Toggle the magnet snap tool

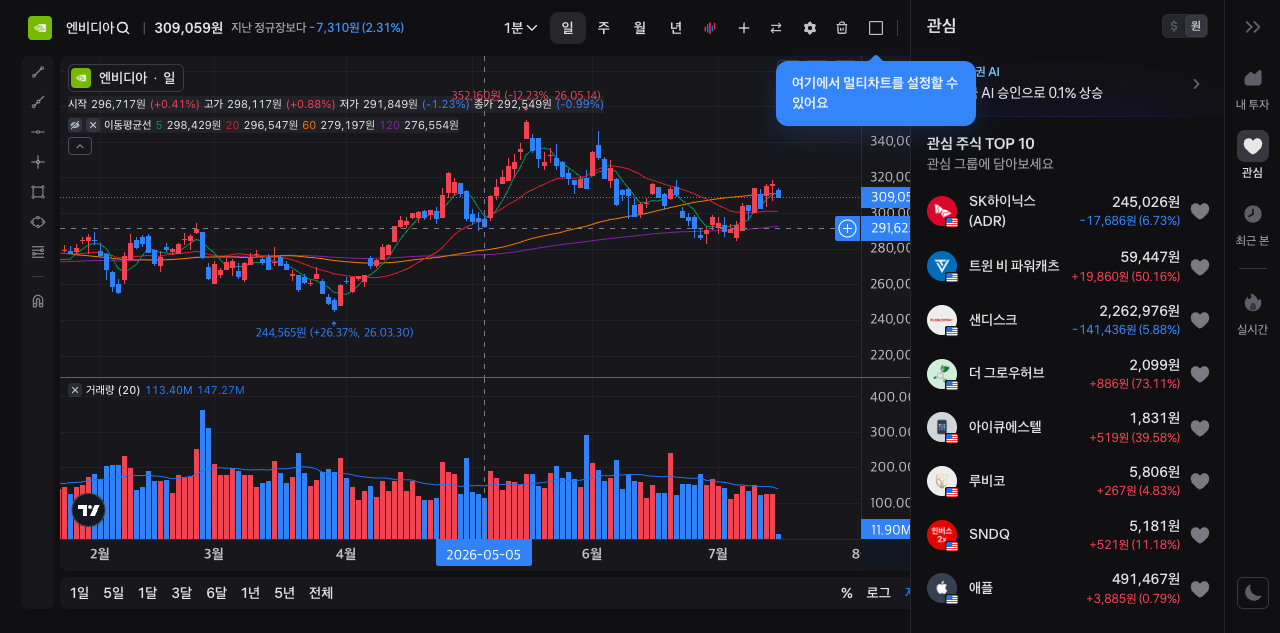coord(38,301)
